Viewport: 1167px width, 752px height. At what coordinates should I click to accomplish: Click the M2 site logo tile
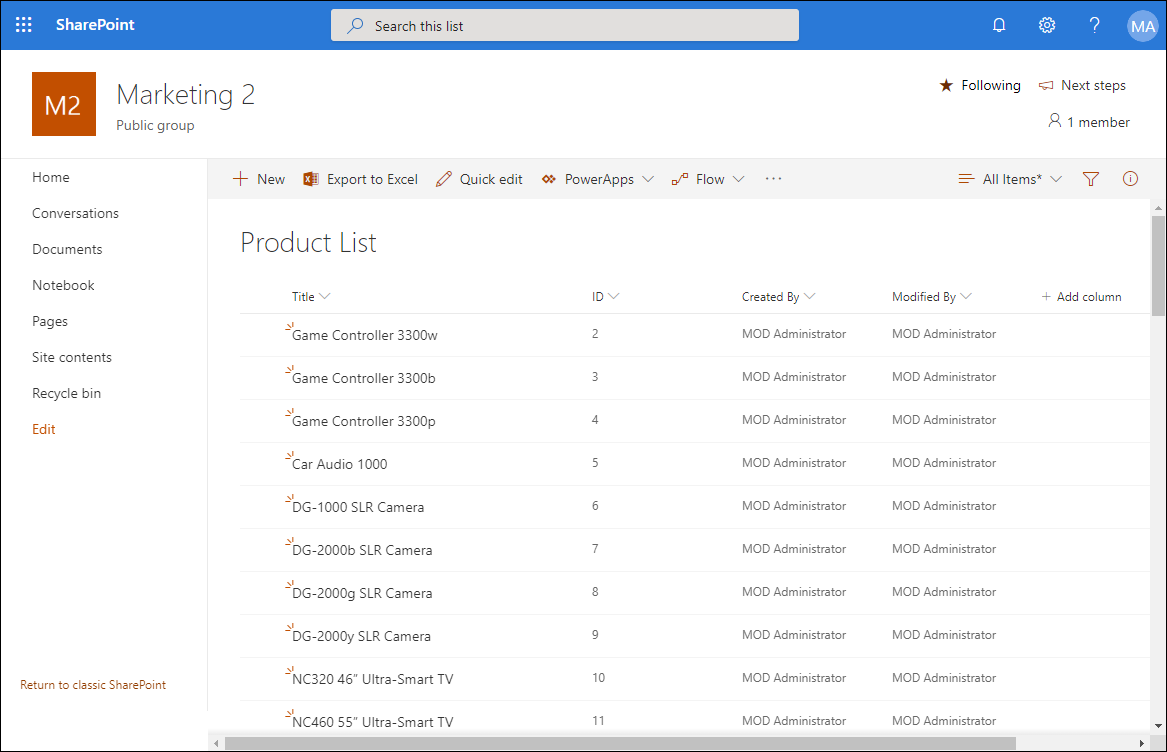point(64,104)
